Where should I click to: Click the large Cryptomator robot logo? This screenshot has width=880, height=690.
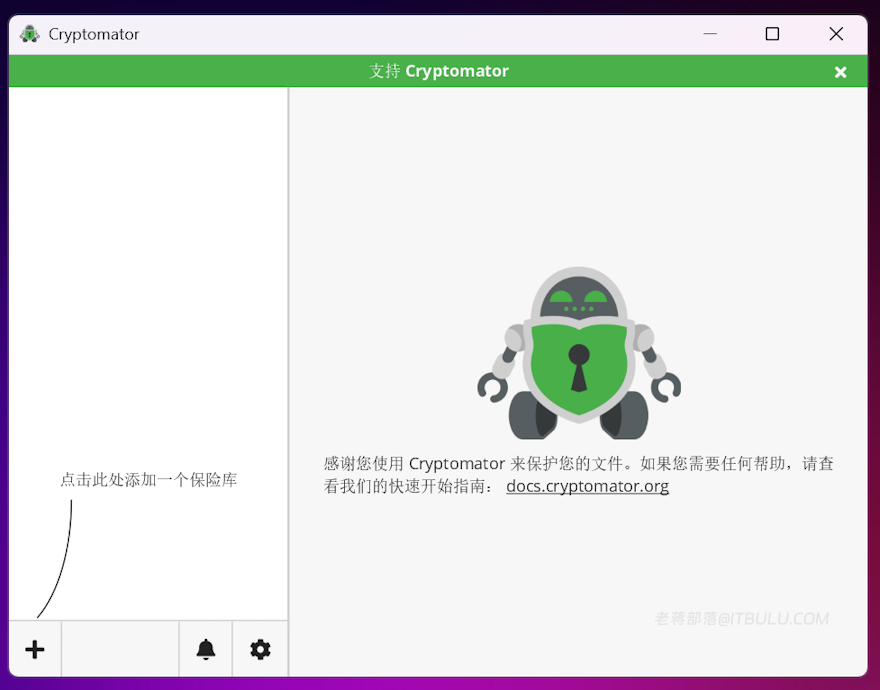[x=579, y=353]
